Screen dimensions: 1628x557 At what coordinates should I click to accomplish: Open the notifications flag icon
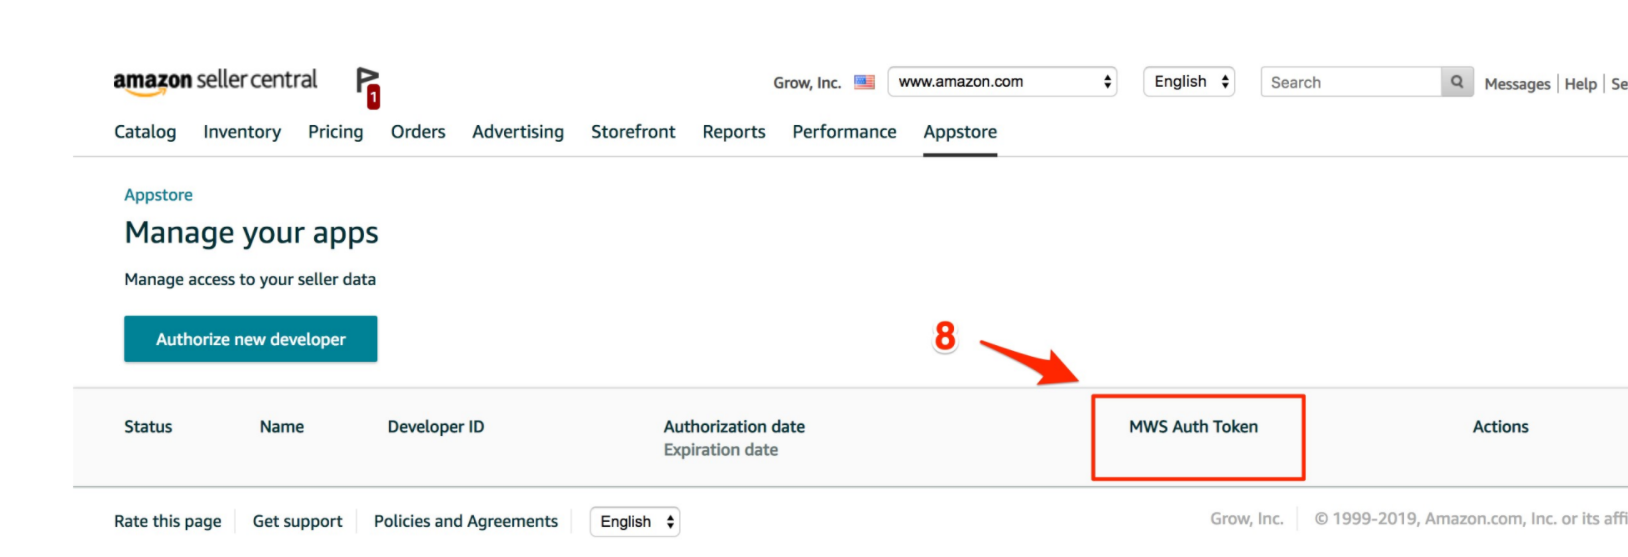click(368, 86)
